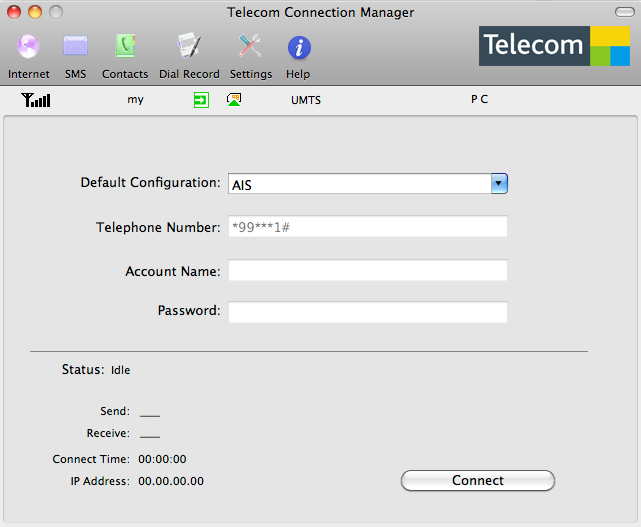Expand the Default Configuration dropdown arrow
The width and height of the screenshot is (641, 527).
(x=499, y=184)
